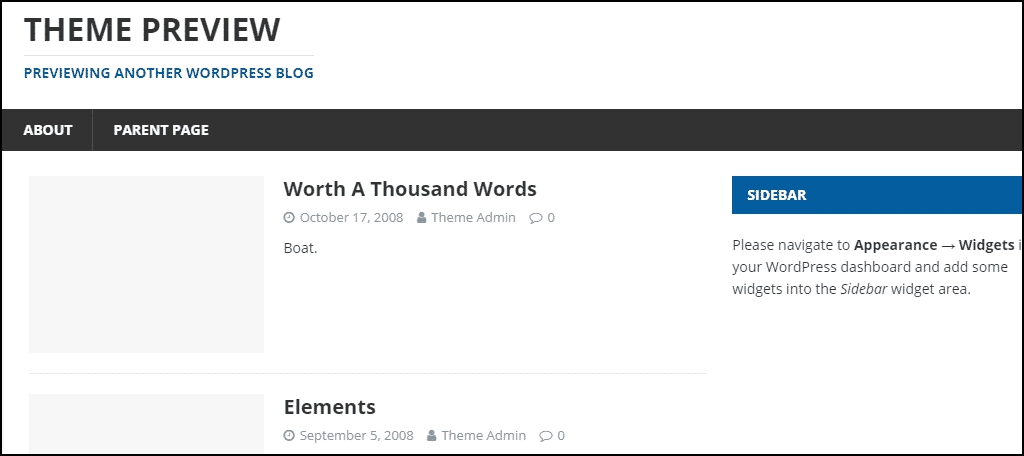
Task: Click the comment count 0 on Worth A Thousand Words
Action: pyautogui.click(x=551, y=218)
